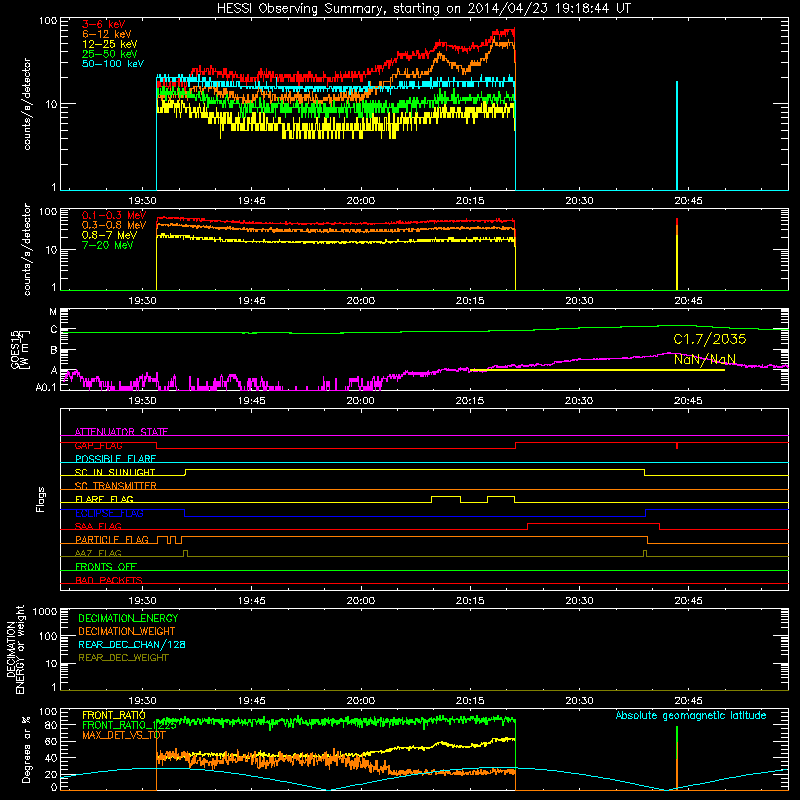Click the 0.1-0.3 MeV legend entry
Image resolution: width=800 pixels, height=800 pixels.
pyautogui.click(x=114, y=215)
